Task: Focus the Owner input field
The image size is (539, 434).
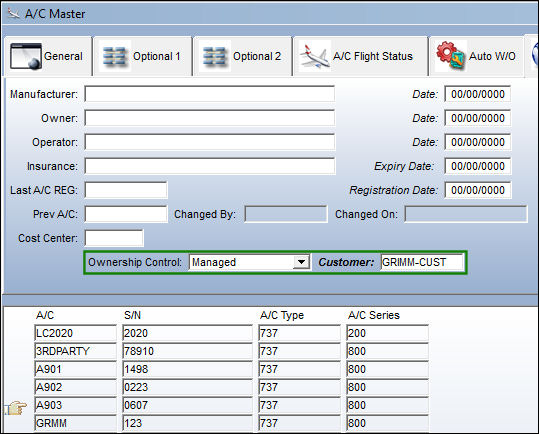Action: pos(210,118)
